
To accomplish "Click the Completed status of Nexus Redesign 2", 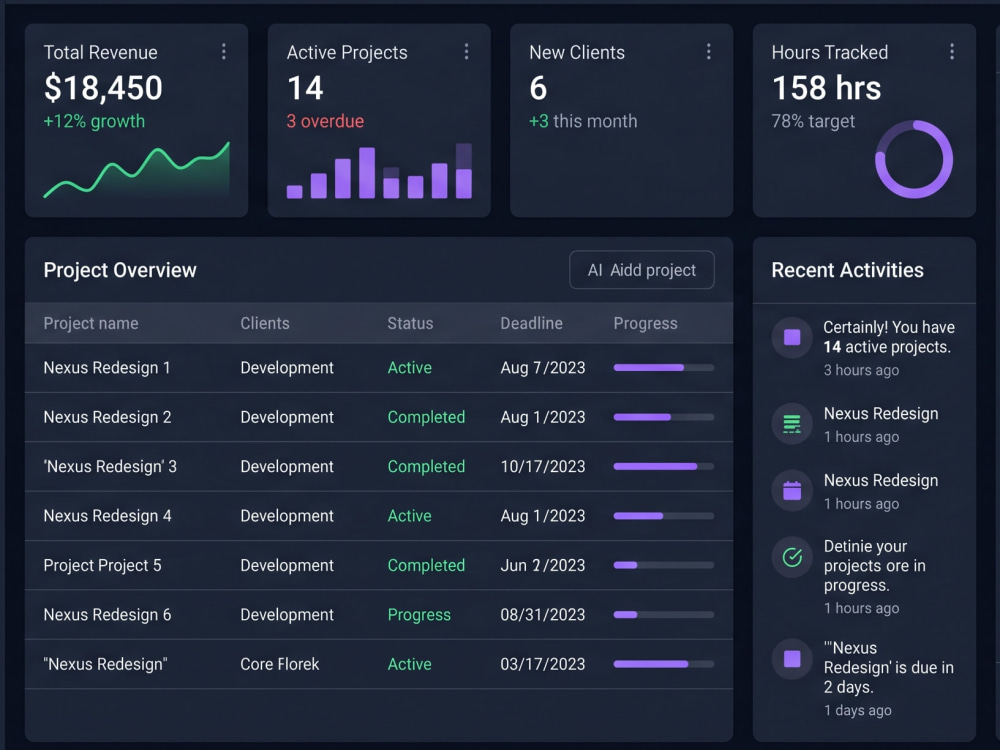I will coord(426,417).
